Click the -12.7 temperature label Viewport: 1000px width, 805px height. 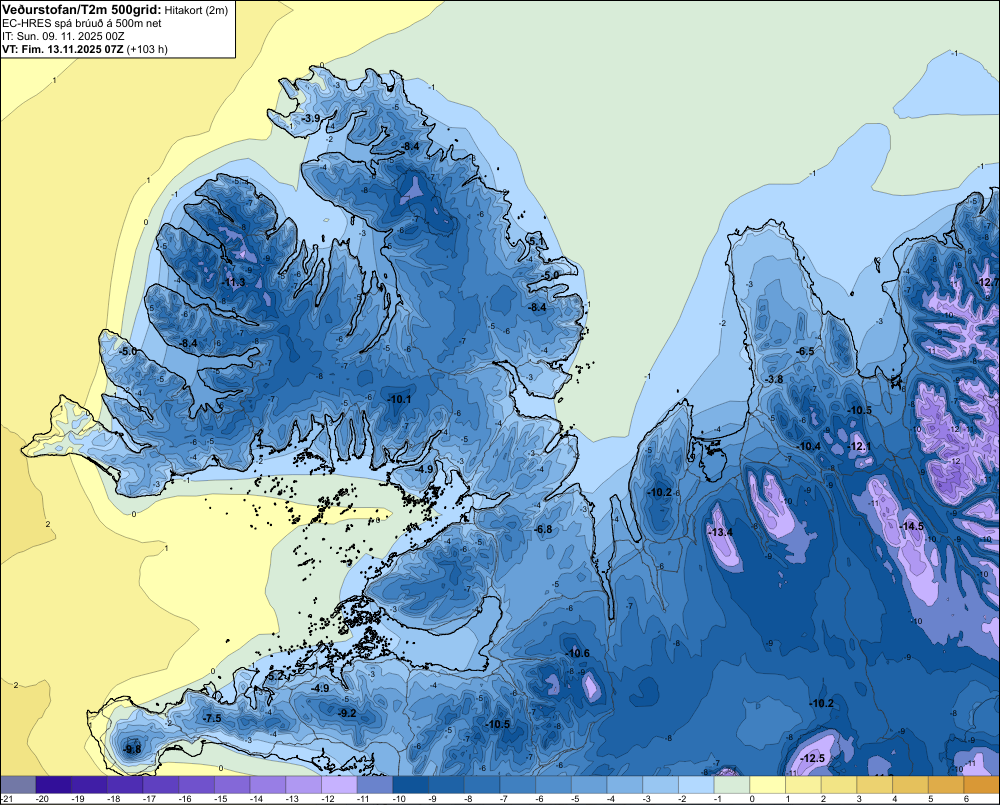coord(989,283)
